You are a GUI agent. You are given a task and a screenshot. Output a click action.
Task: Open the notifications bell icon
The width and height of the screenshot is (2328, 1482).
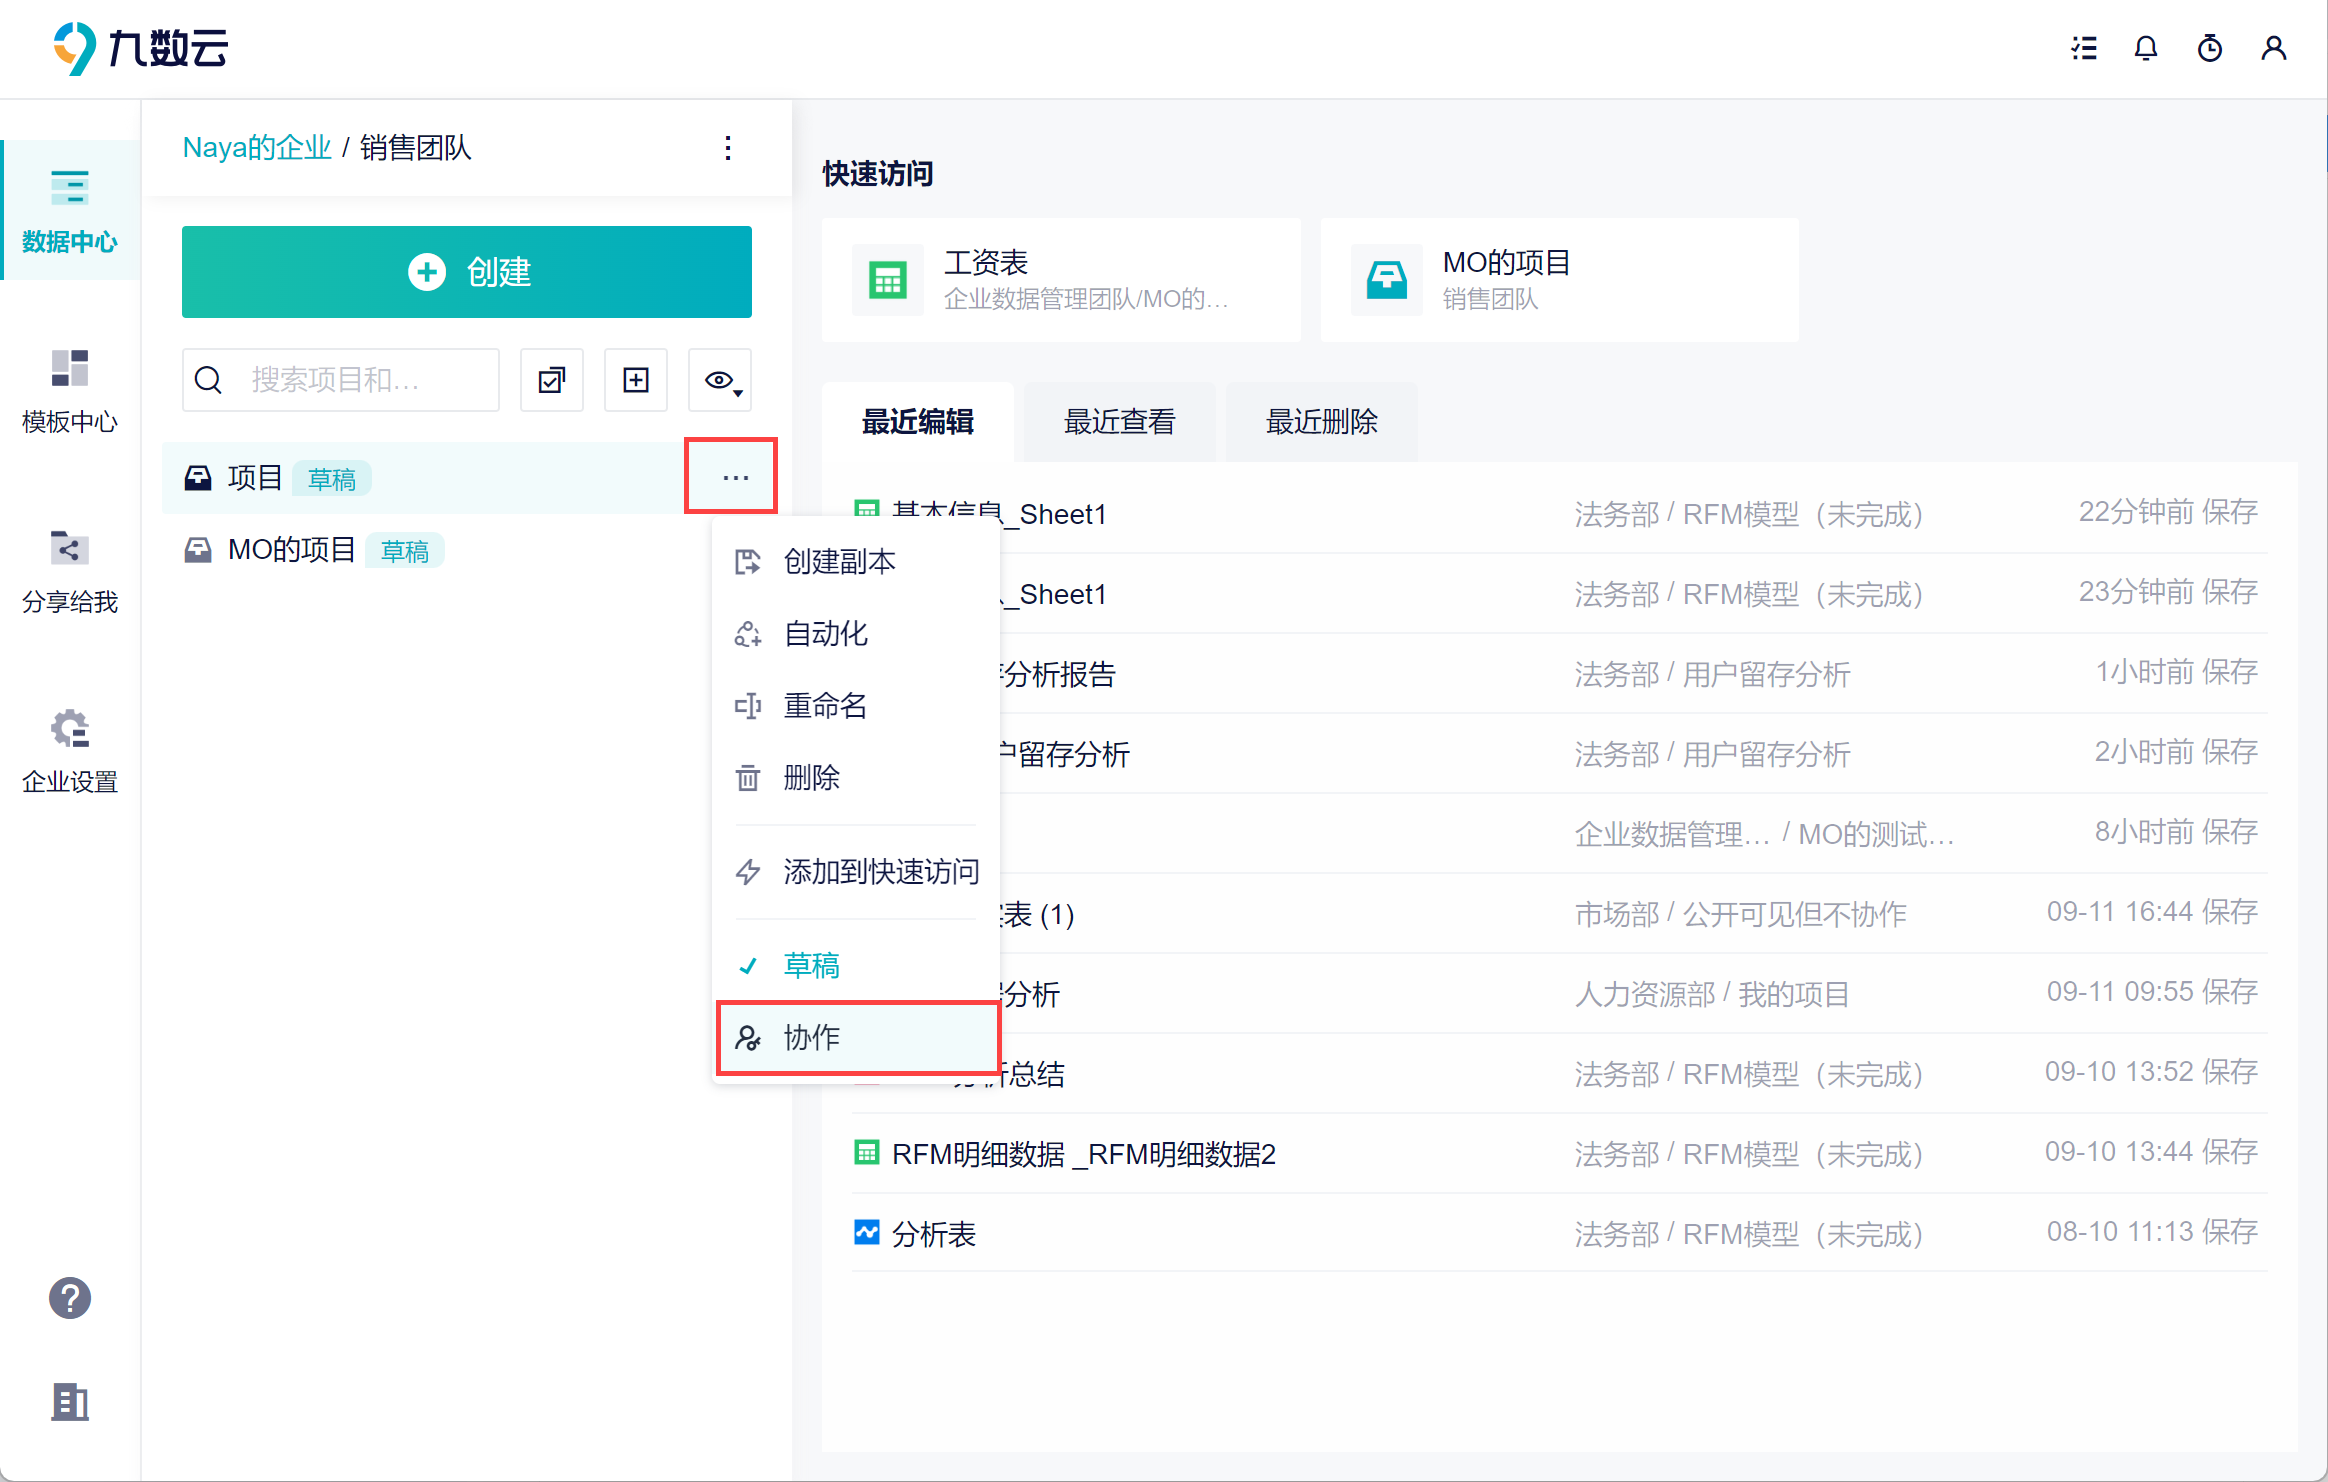click(x=2146, y=48)
